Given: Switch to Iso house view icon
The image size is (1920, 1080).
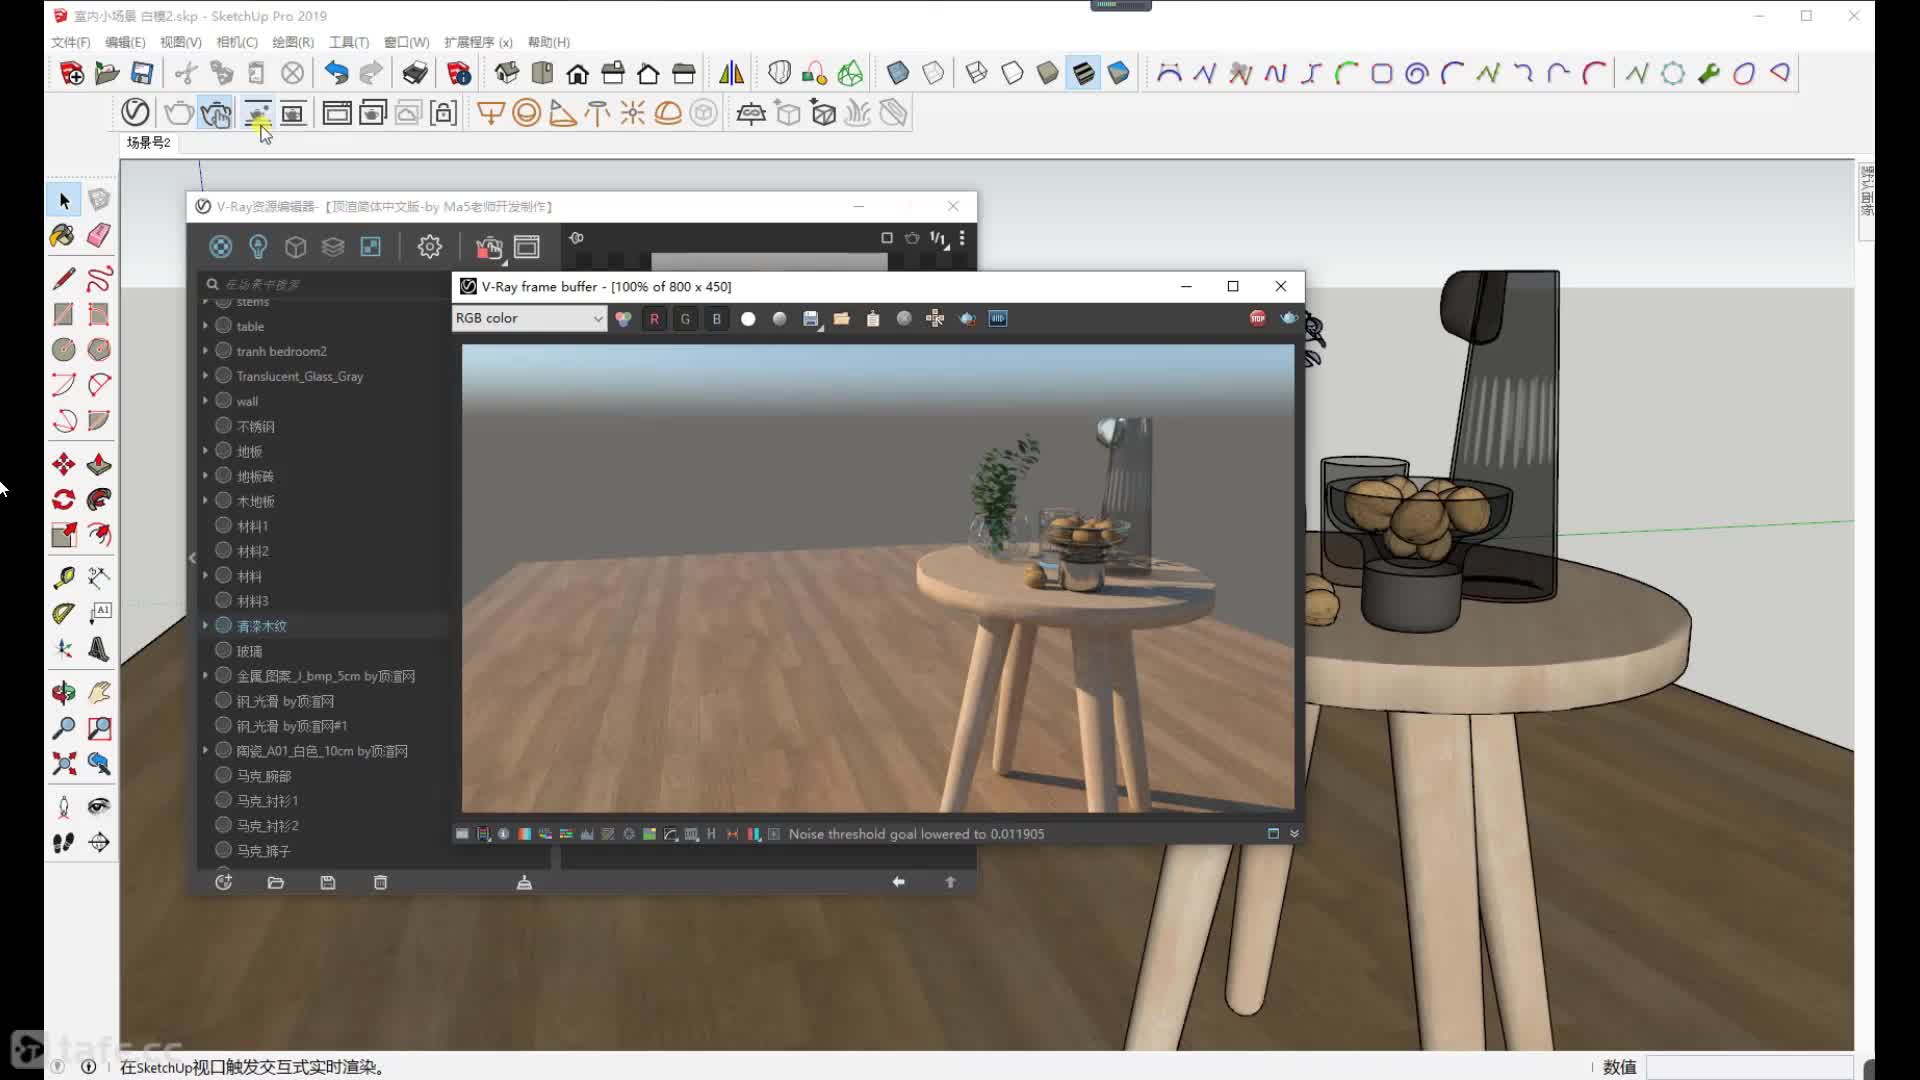Looking at the screenshot, I should 507,73.
